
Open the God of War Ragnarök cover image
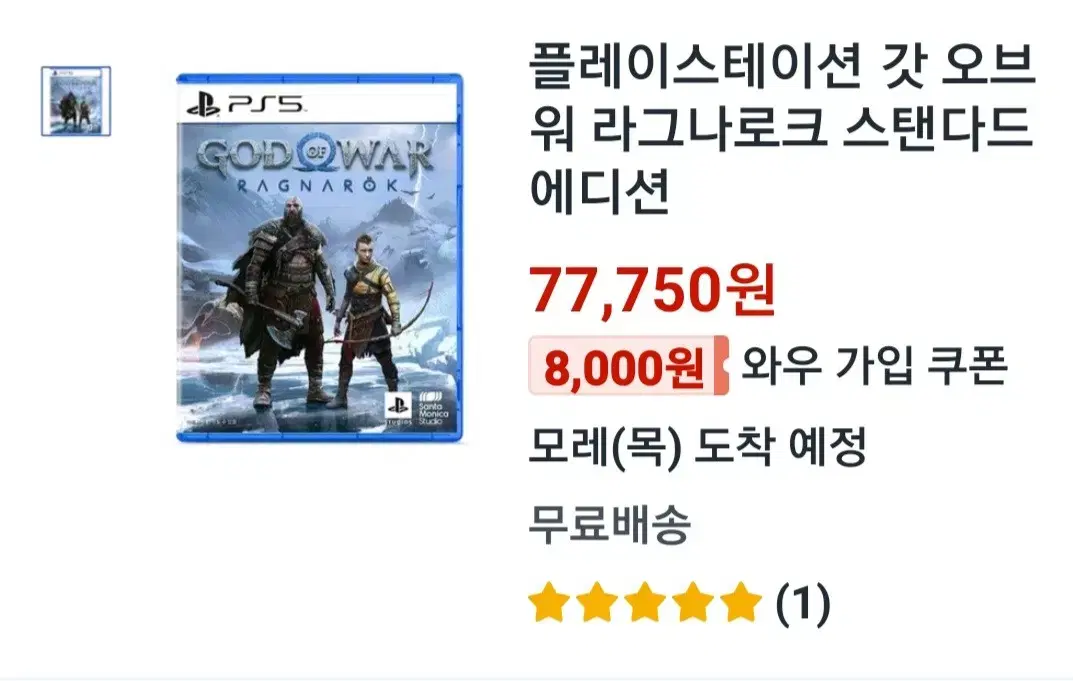coord(320,257)
